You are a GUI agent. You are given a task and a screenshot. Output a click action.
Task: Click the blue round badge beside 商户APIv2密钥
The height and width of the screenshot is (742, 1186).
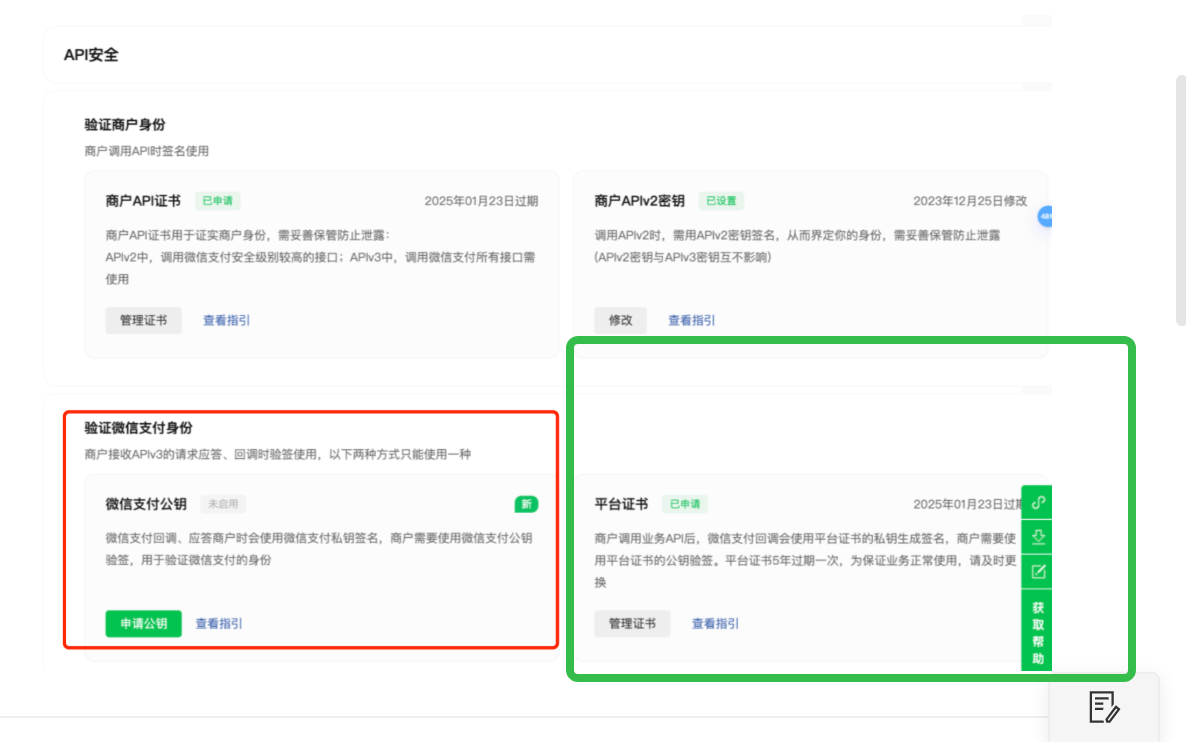[1045, 216]
